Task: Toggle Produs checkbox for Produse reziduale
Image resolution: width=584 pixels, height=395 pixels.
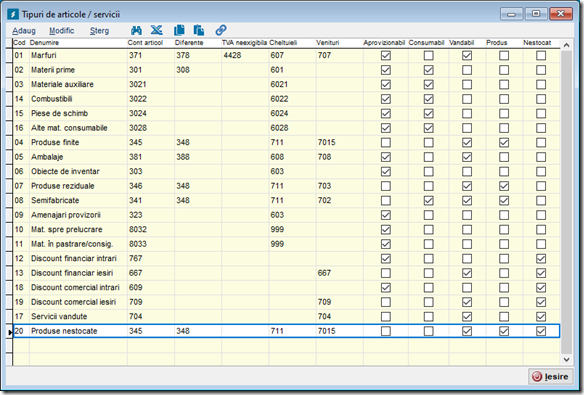Action: (x=504, y=186)
